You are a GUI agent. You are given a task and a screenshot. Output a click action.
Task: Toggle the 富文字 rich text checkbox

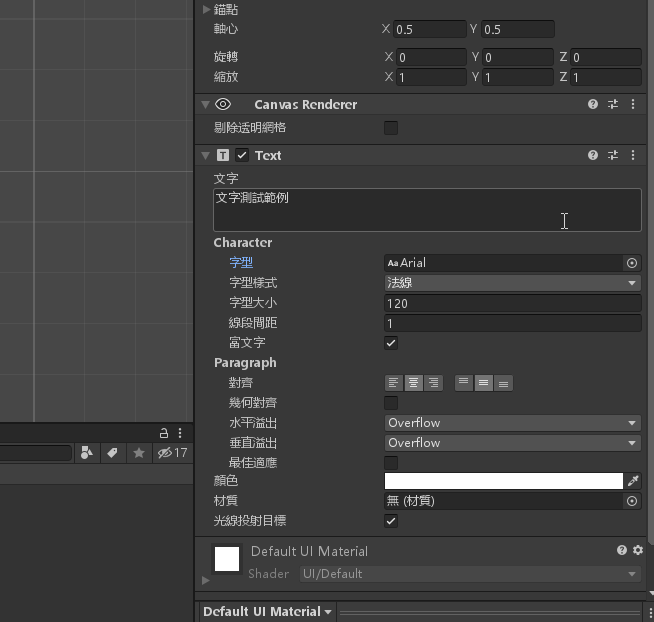[x=391, y=343]
